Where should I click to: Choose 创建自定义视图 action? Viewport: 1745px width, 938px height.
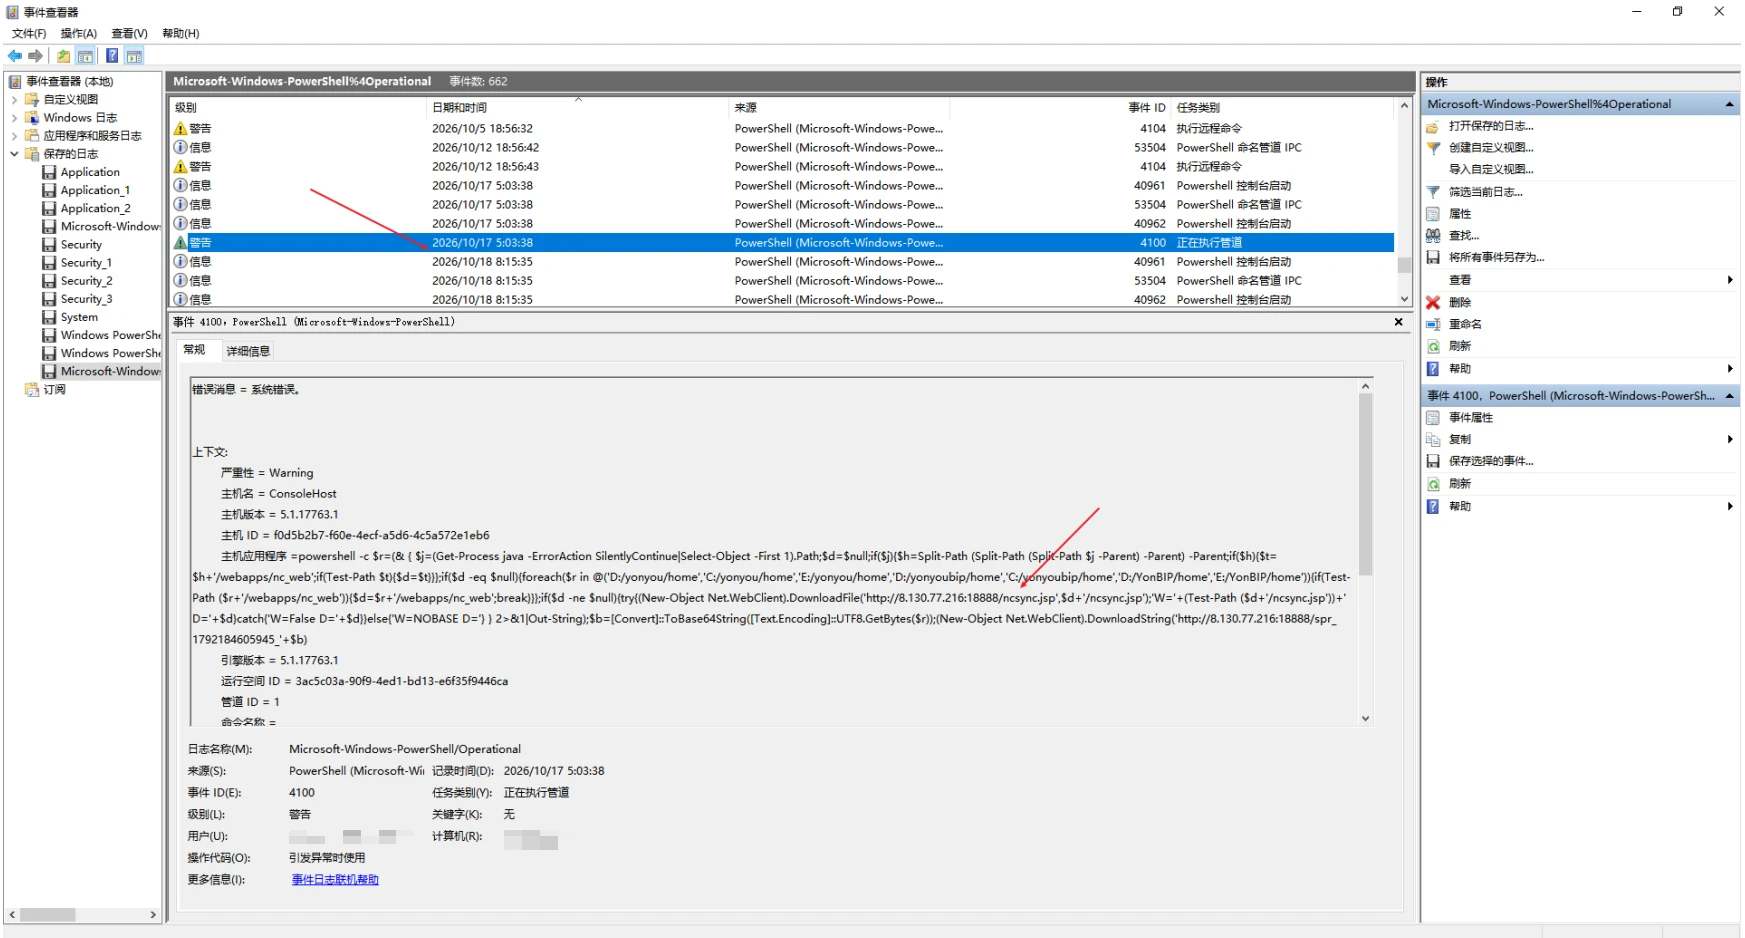(x=1490, y=147)
